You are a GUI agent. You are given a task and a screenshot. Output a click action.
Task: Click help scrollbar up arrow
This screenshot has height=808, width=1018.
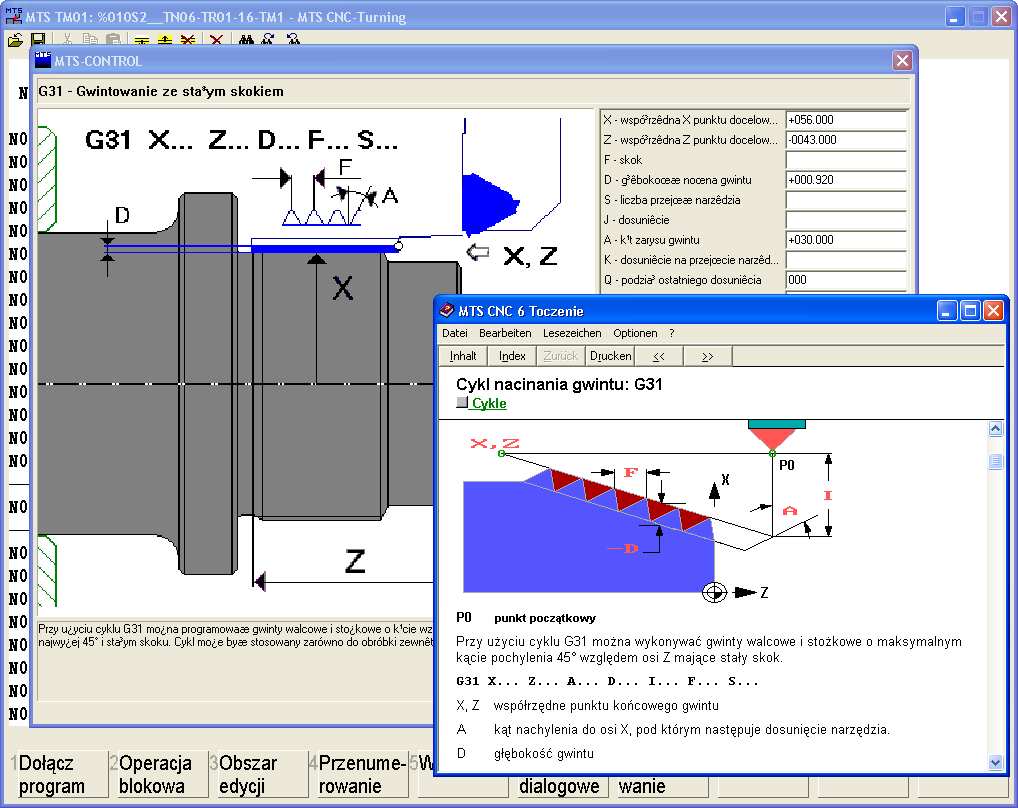coord(995,428)
